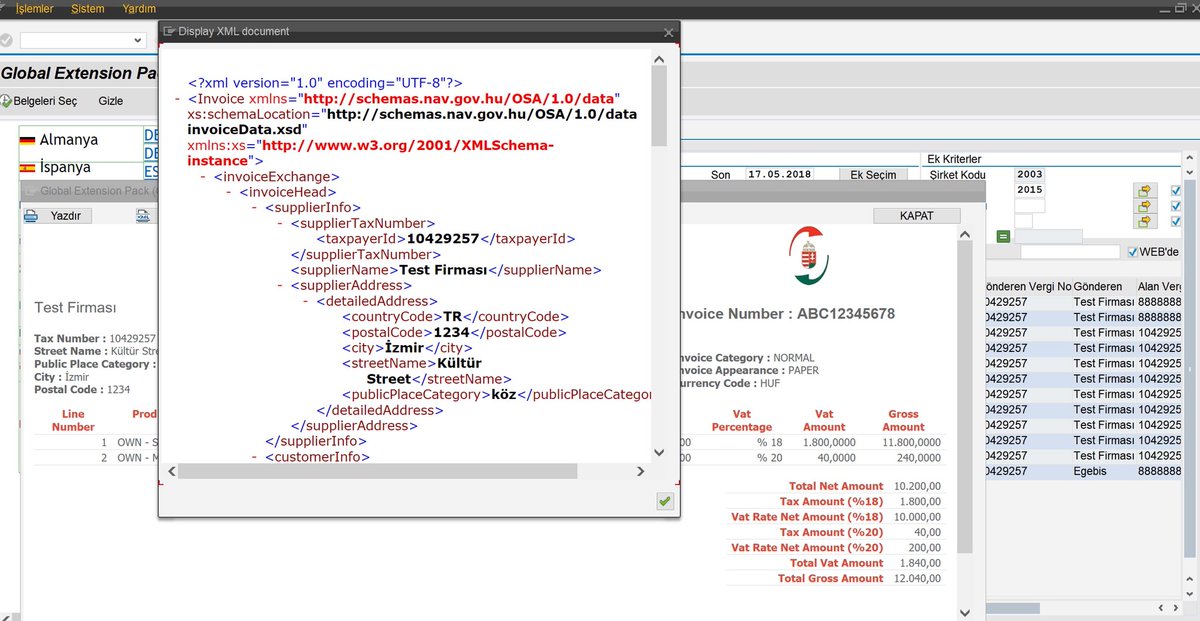Open the Yardım menu

[x=139, y=9]
